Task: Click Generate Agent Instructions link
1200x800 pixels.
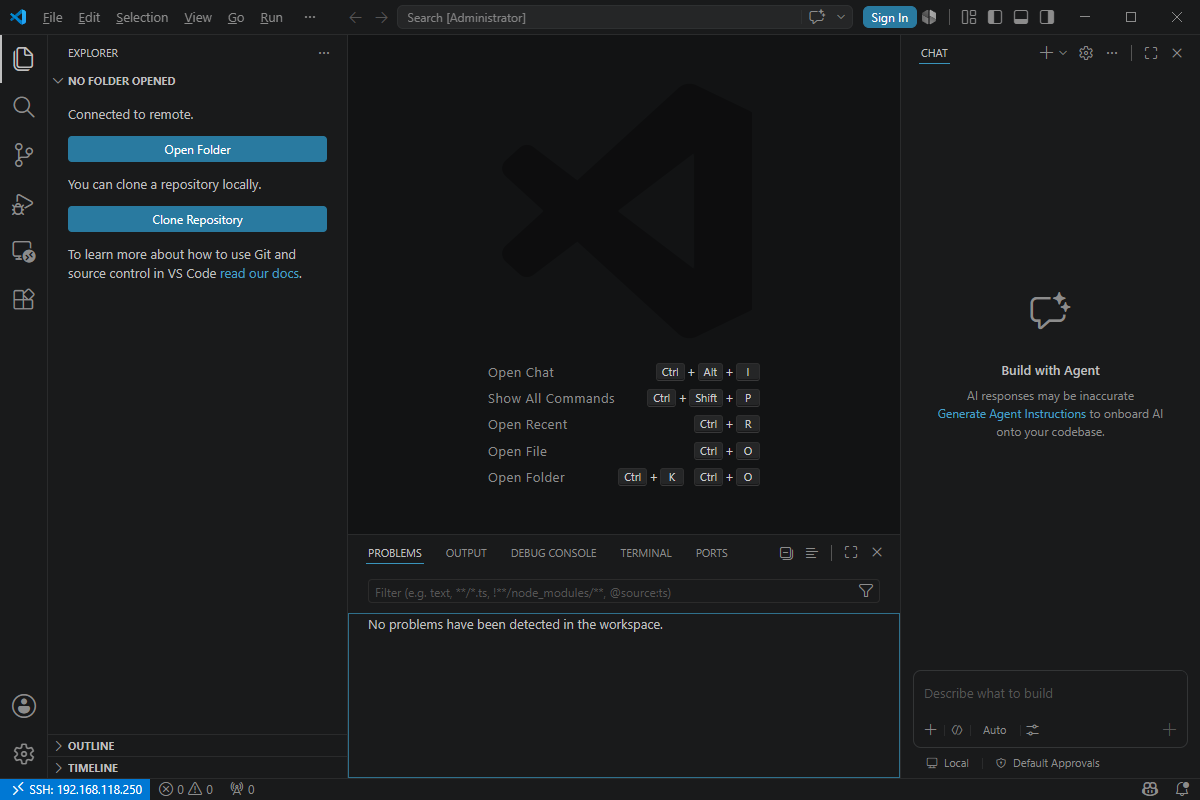Action: pyautogui.click(x=1011, y=413)
